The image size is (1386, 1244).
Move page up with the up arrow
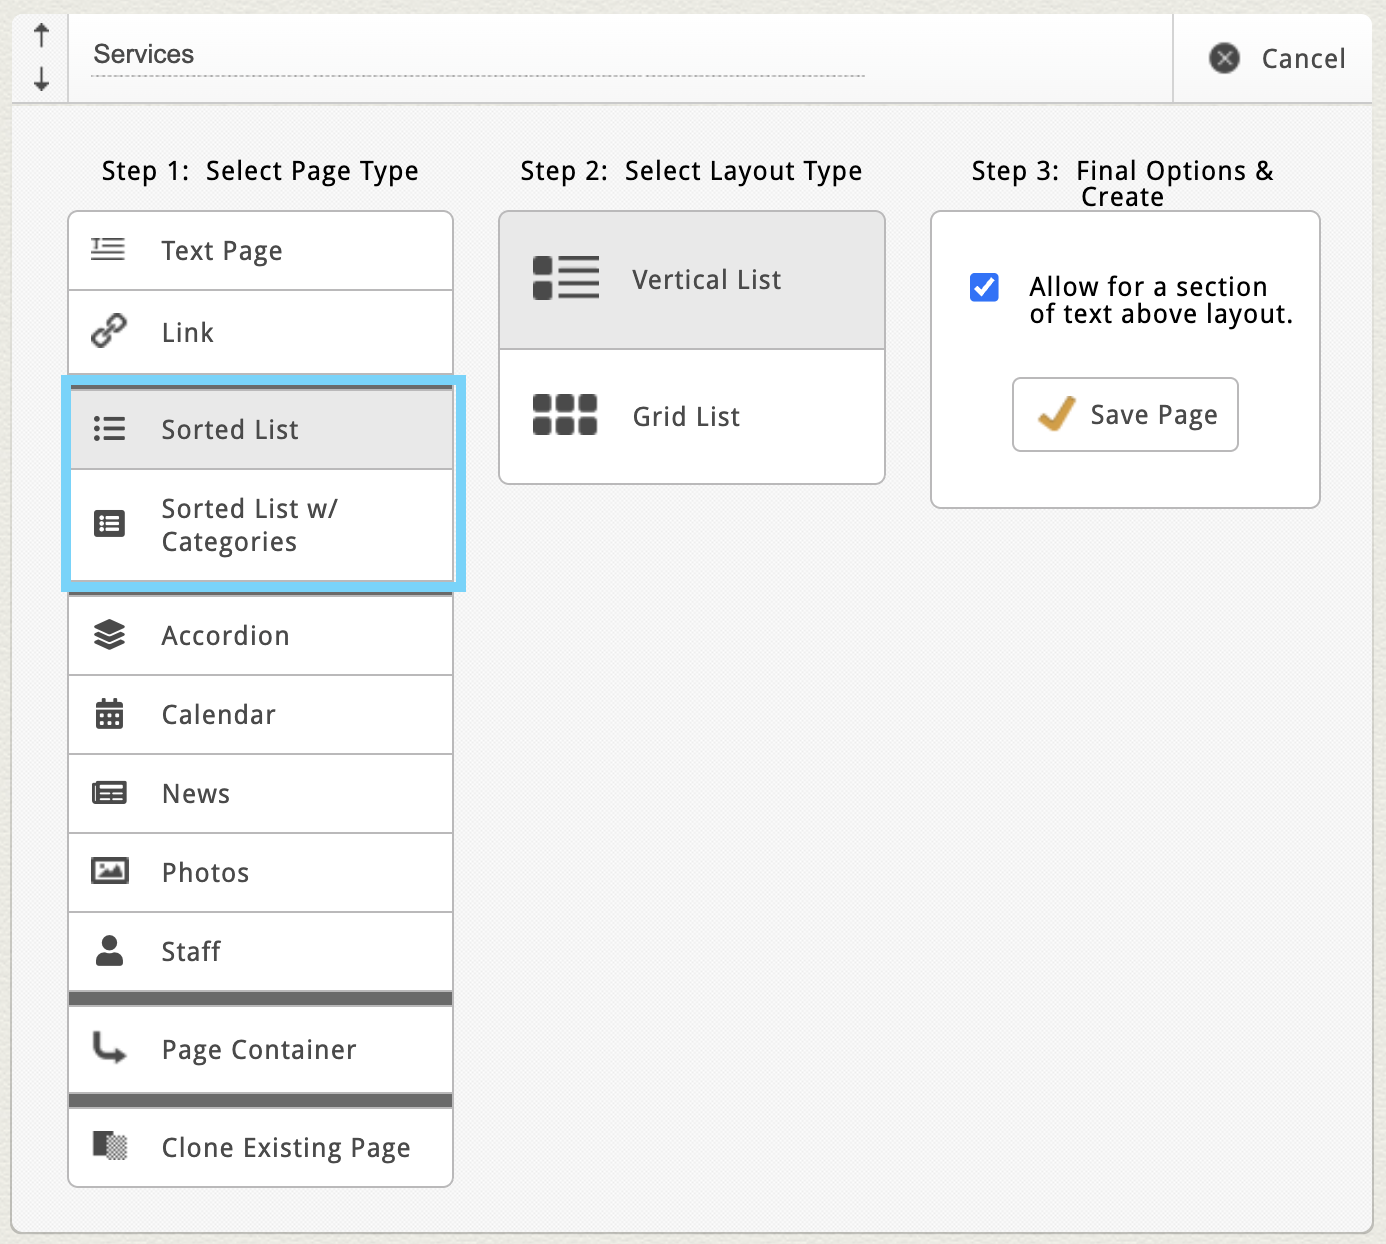[x=41, y=36]
